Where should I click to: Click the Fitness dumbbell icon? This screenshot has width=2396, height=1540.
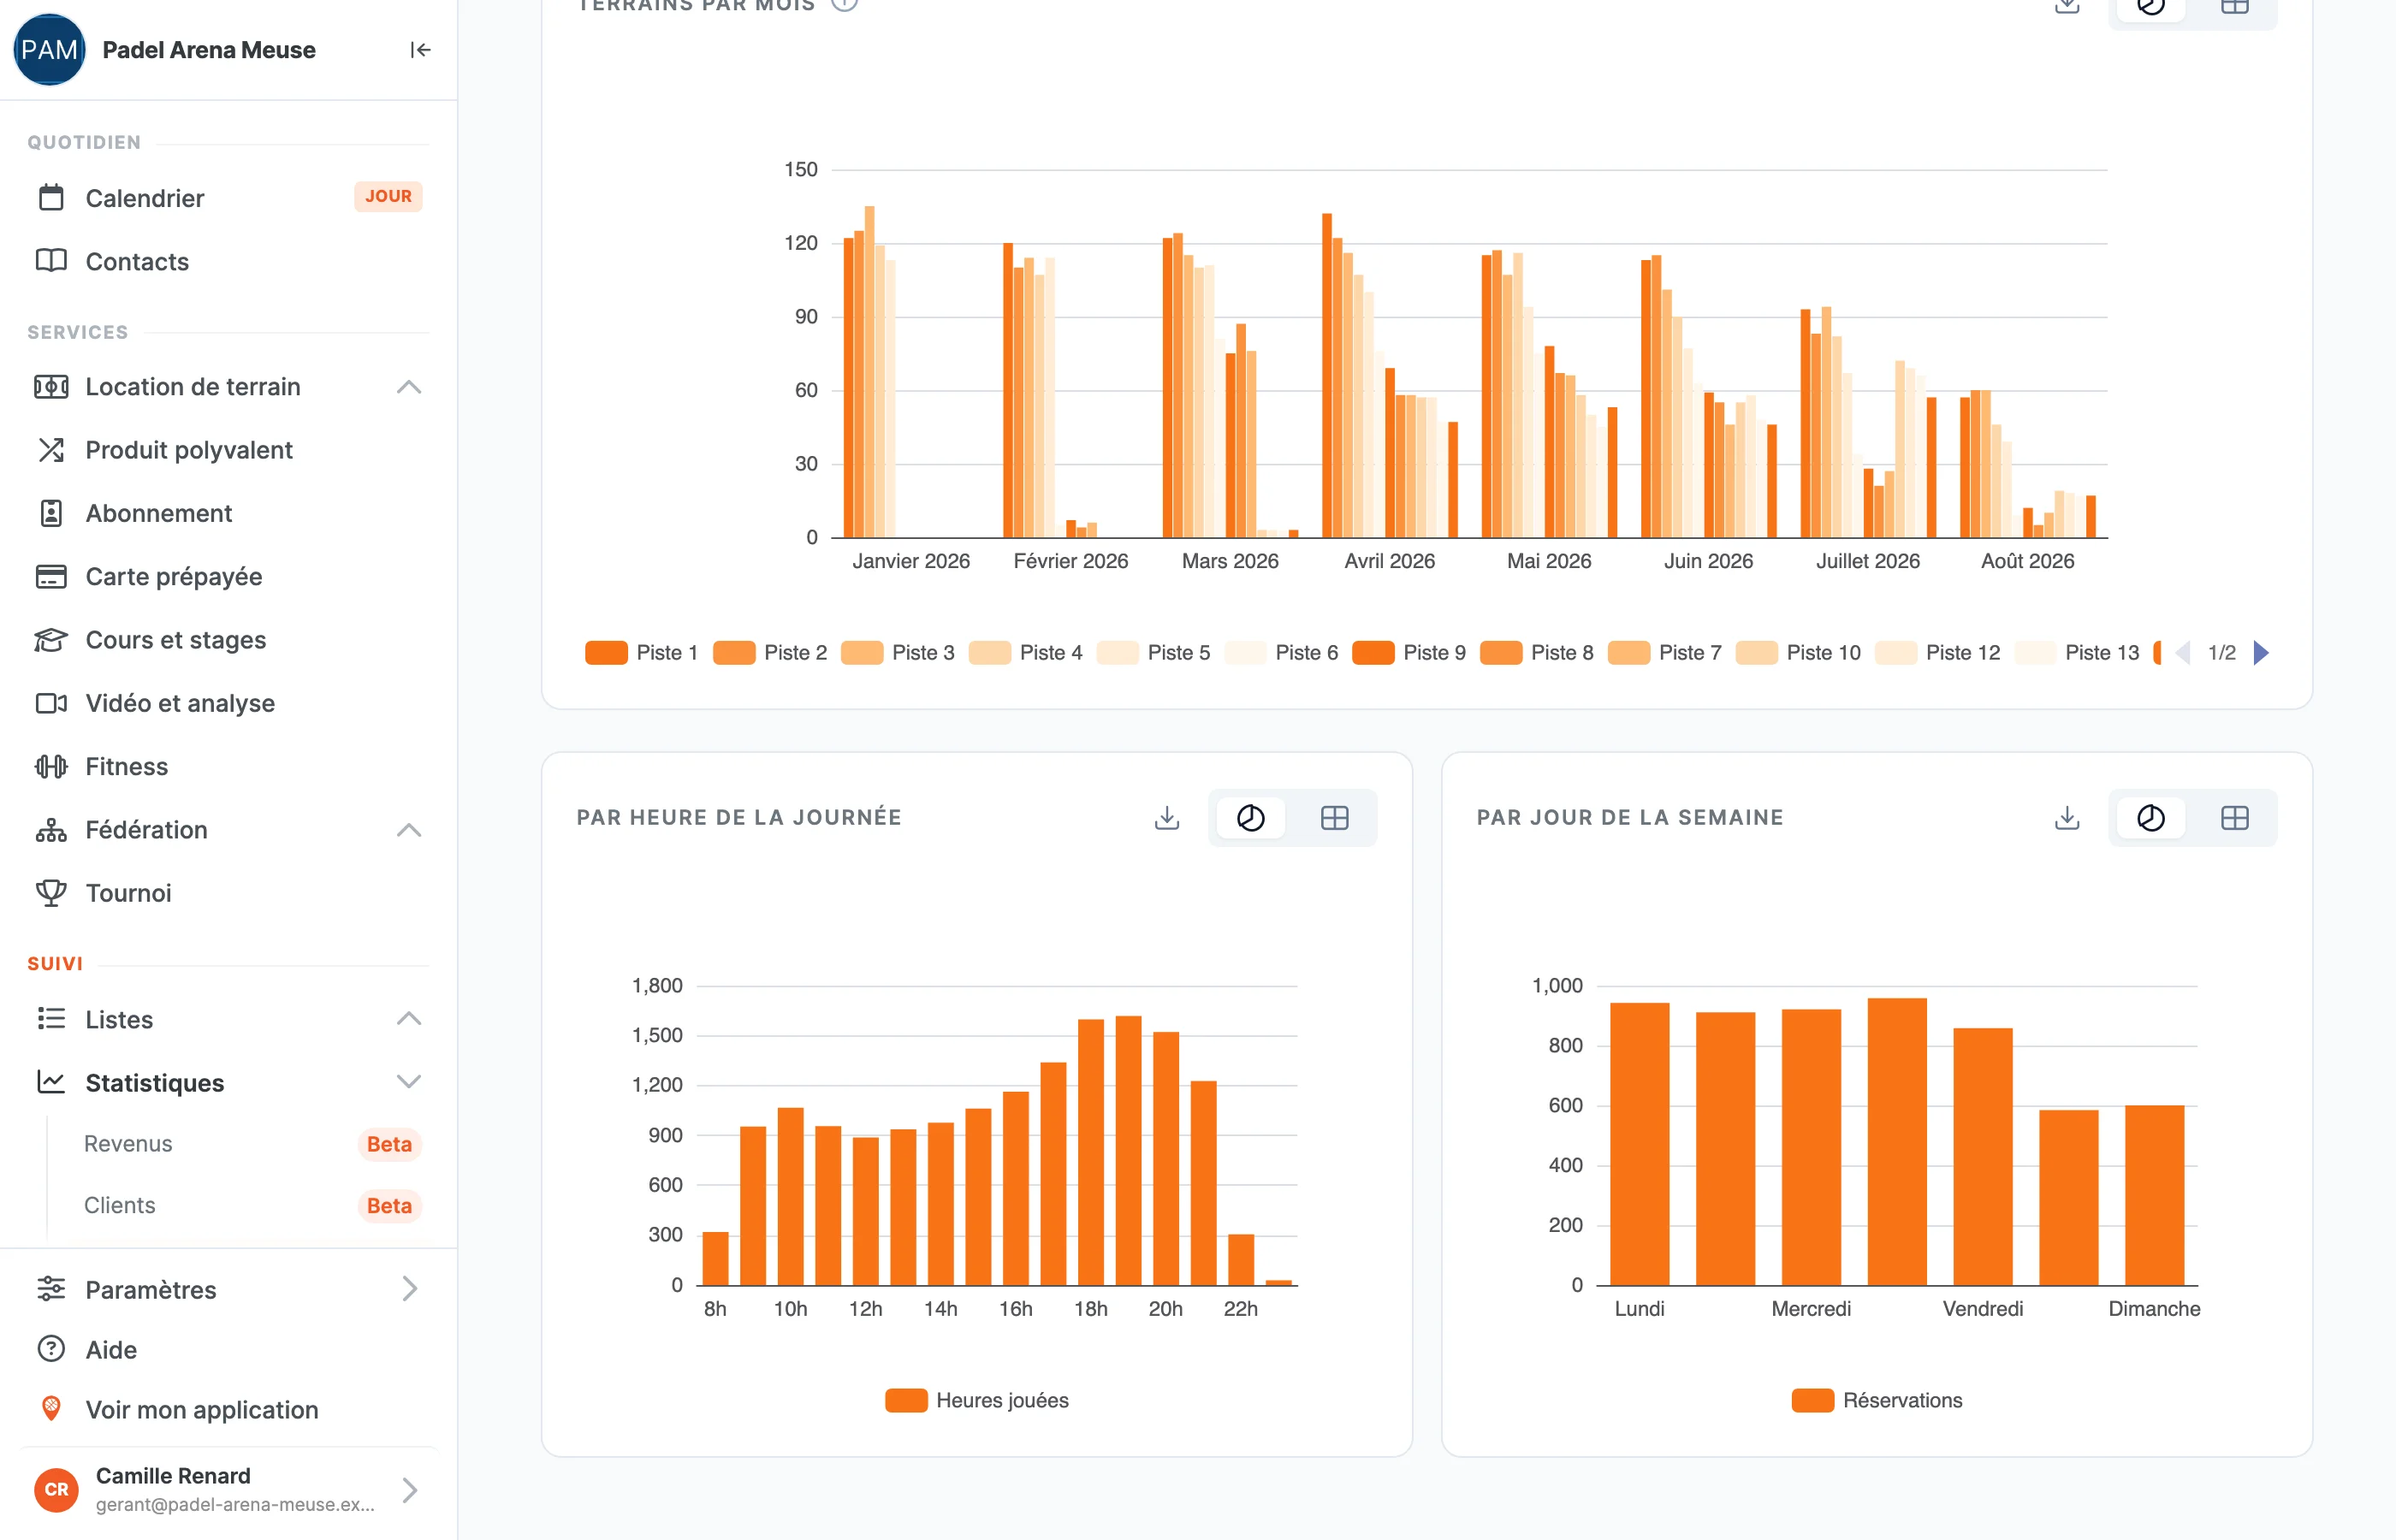[51, 766]
